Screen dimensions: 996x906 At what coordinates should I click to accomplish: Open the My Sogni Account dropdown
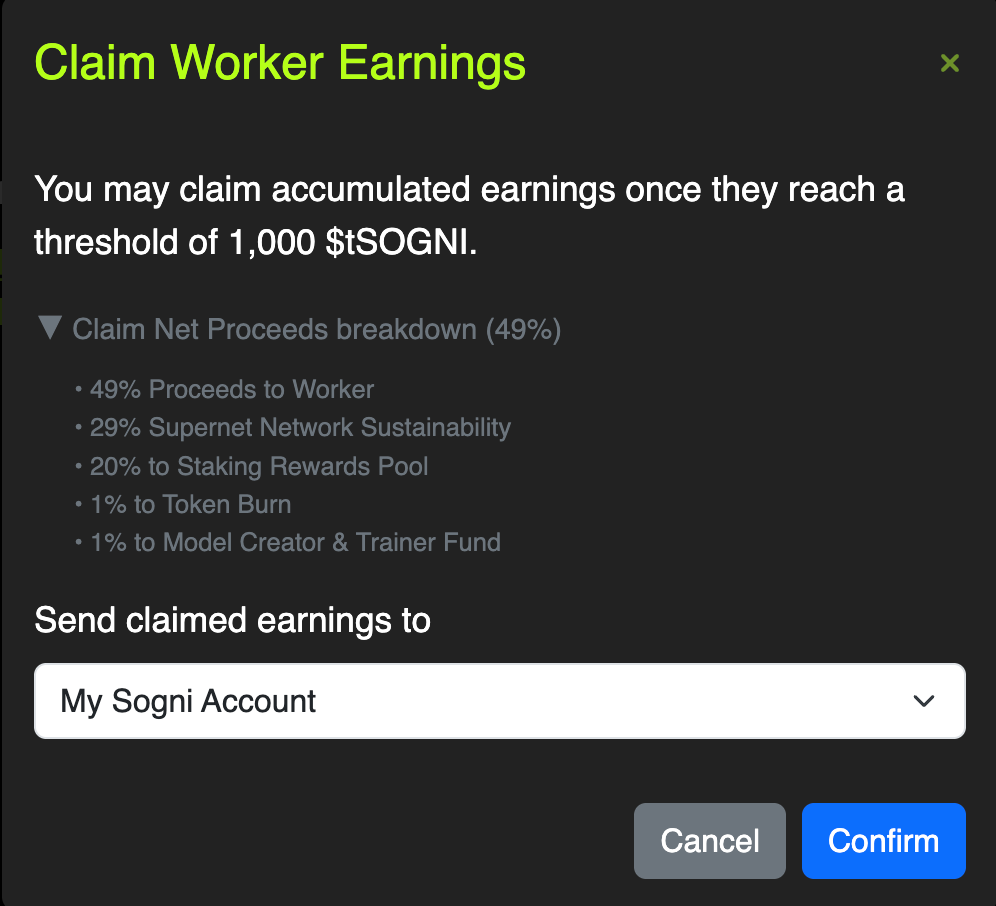(500, 701)
